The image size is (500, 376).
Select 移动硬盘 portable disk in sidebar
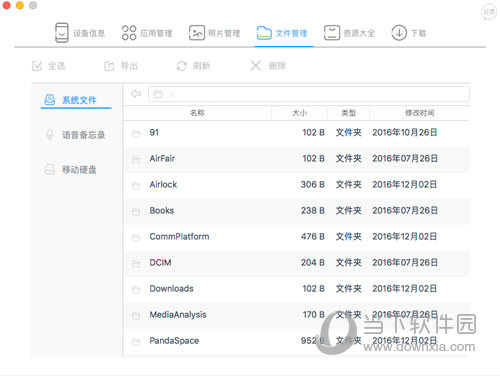click(71, 169)
